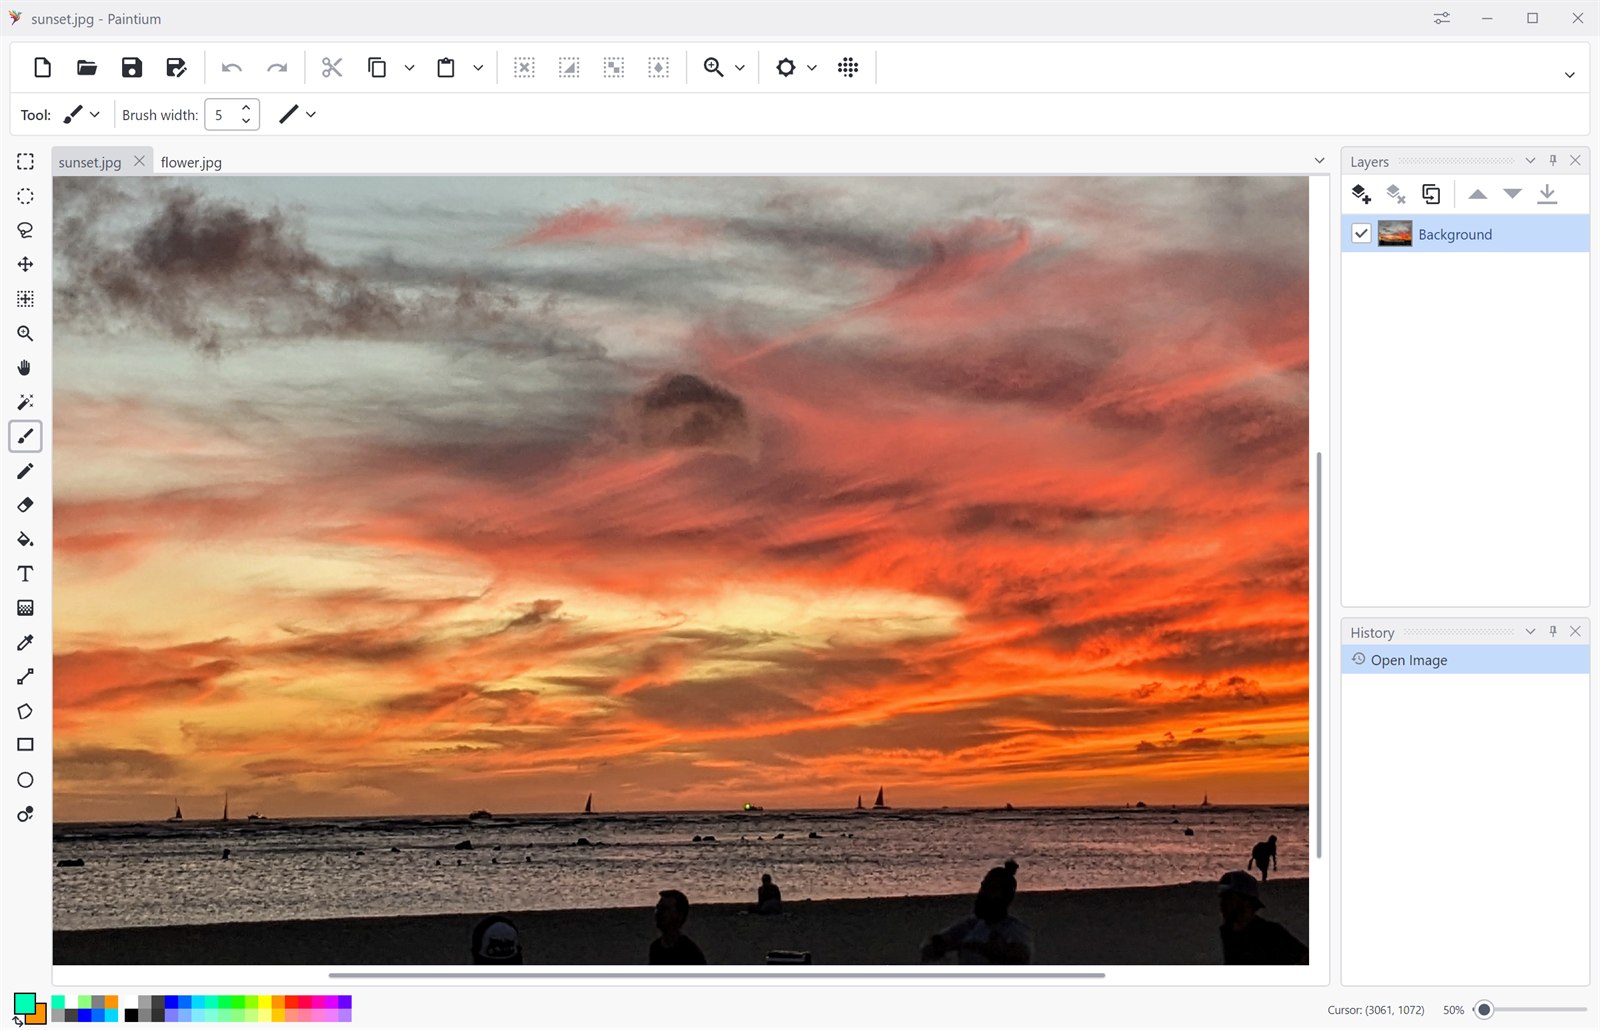Image resolution: width=1600 pixels, height=1030 pixels.
Task: Click the horizontal canvas scrollbar
Action: point(716,975)
